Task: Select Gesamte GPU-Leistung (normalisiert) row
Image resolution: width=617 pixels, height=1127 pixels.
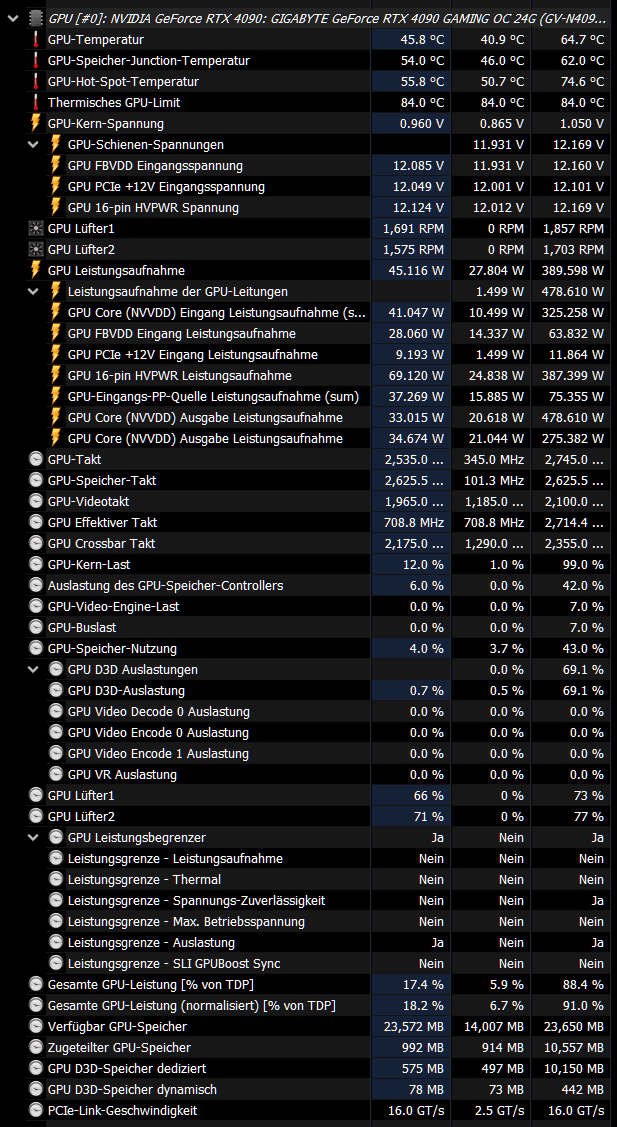Action: [191, 1005]
